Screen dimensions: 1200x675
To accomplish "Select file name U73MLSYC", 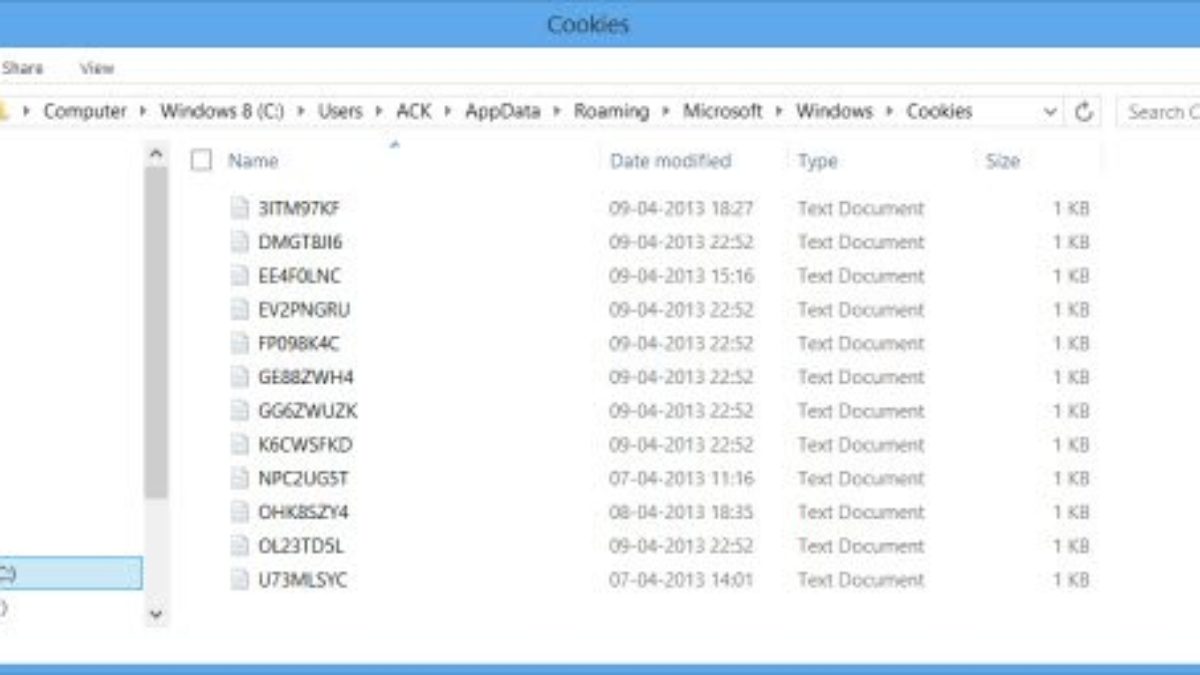I will 302,579.
